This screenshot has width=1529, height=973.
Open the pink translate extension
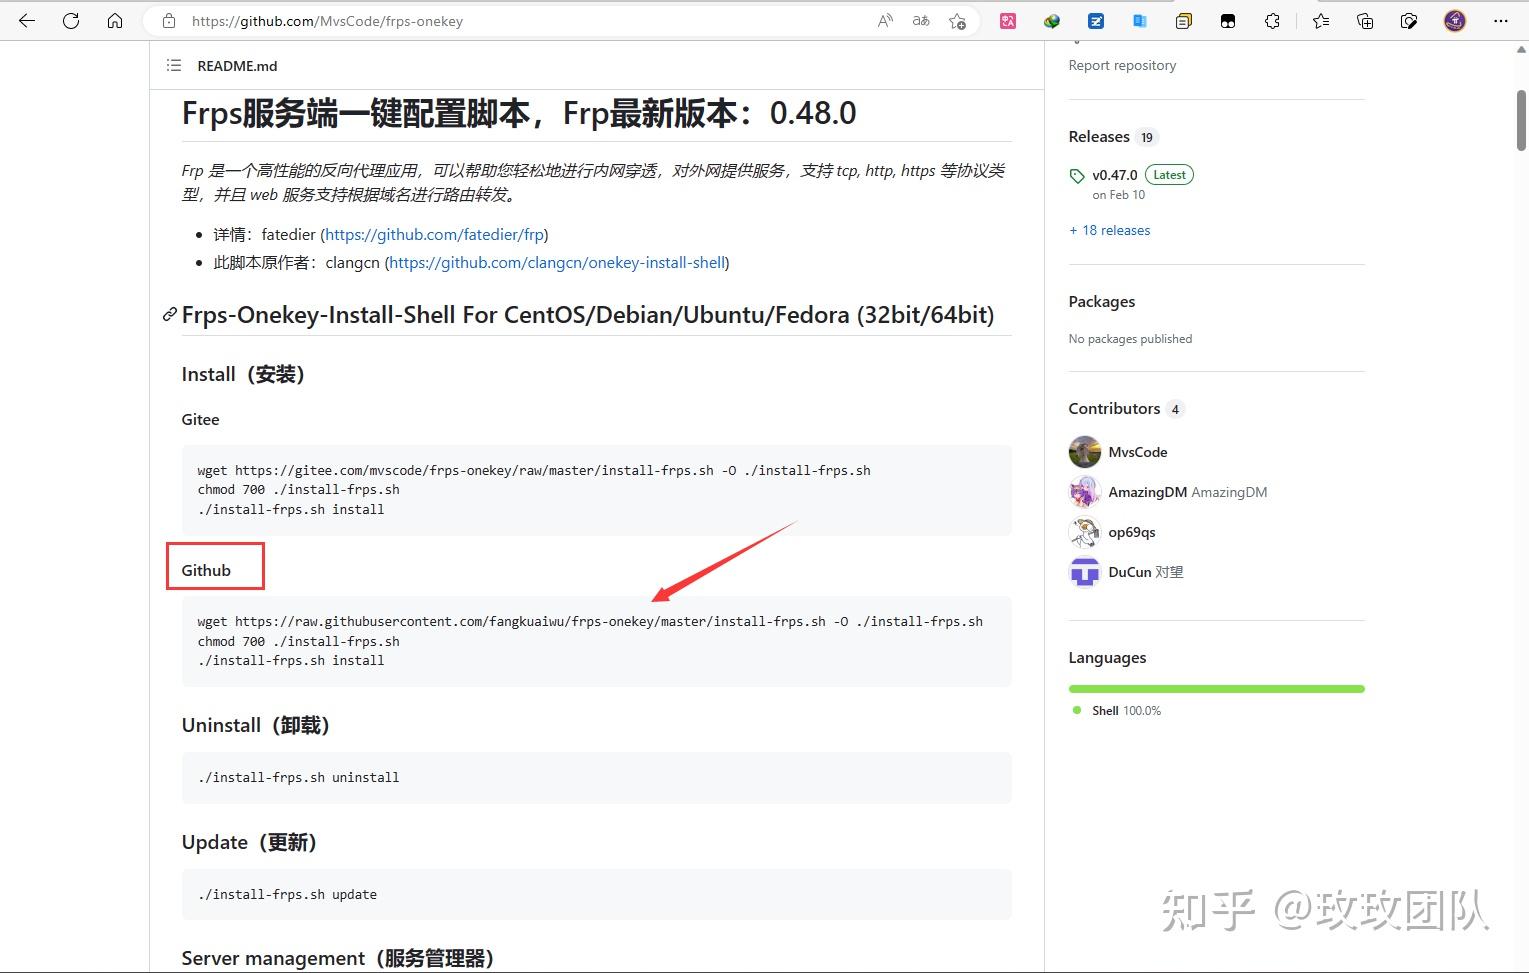click(1008, 20)
